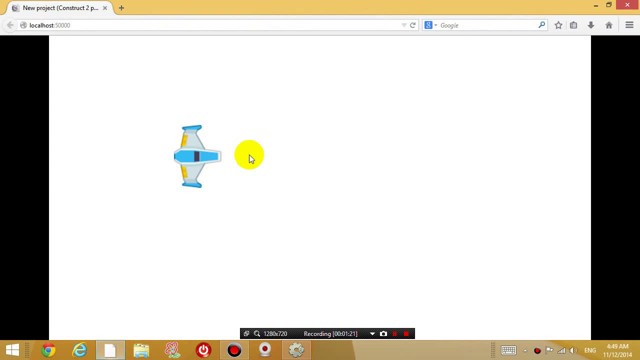Viewport: 640px width, 360px height.
Task: Open the Firefox hamburger menu
Action: [629, 25]
